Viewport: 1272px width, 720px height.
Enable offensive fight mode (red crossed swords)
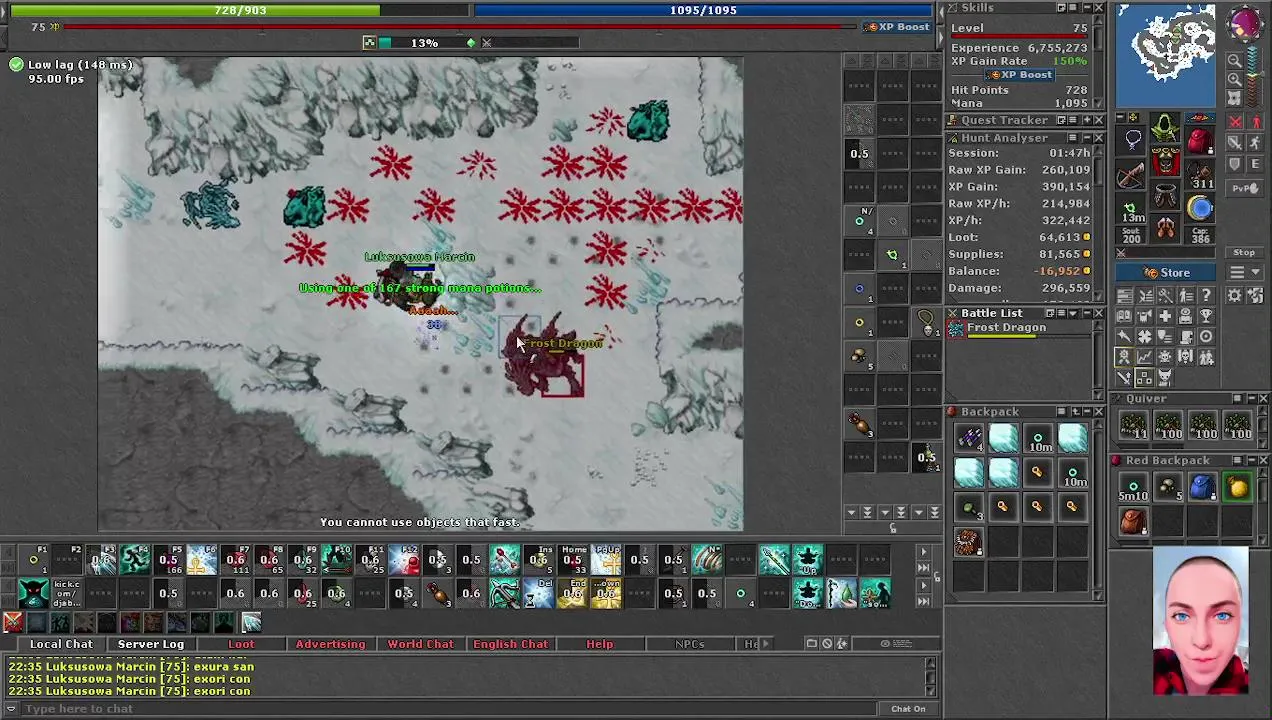pos(1234,121)
